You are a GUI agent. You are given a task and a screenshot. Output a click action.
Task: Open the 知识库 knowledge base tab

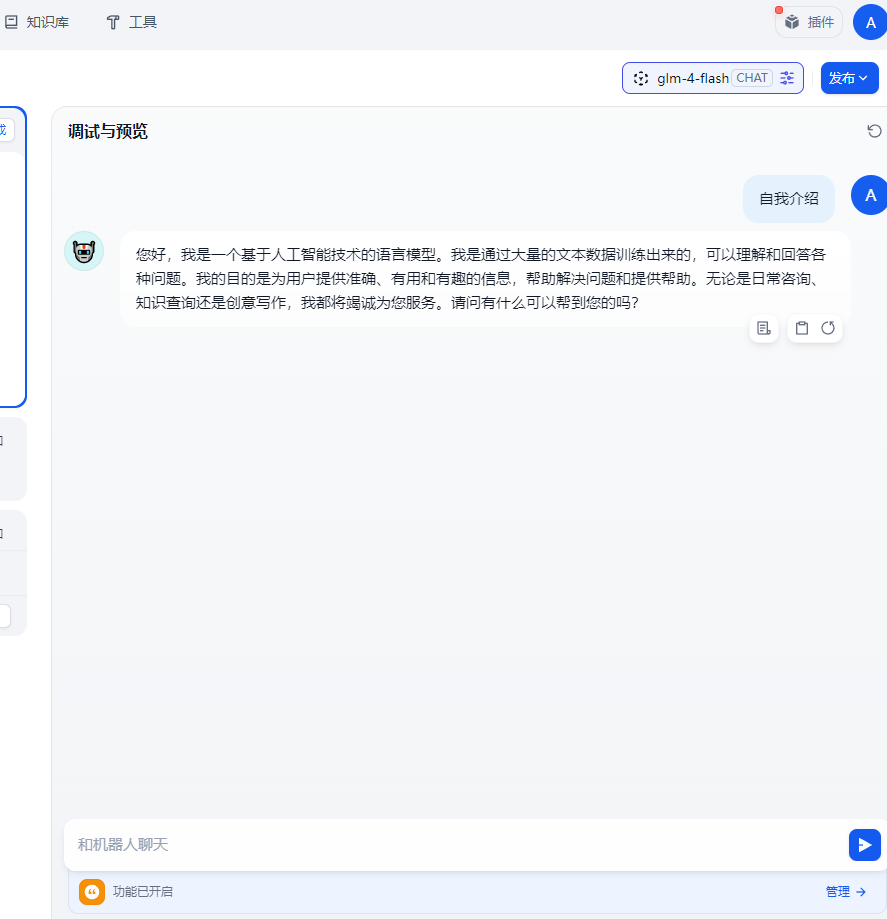[x=37, y=22]
